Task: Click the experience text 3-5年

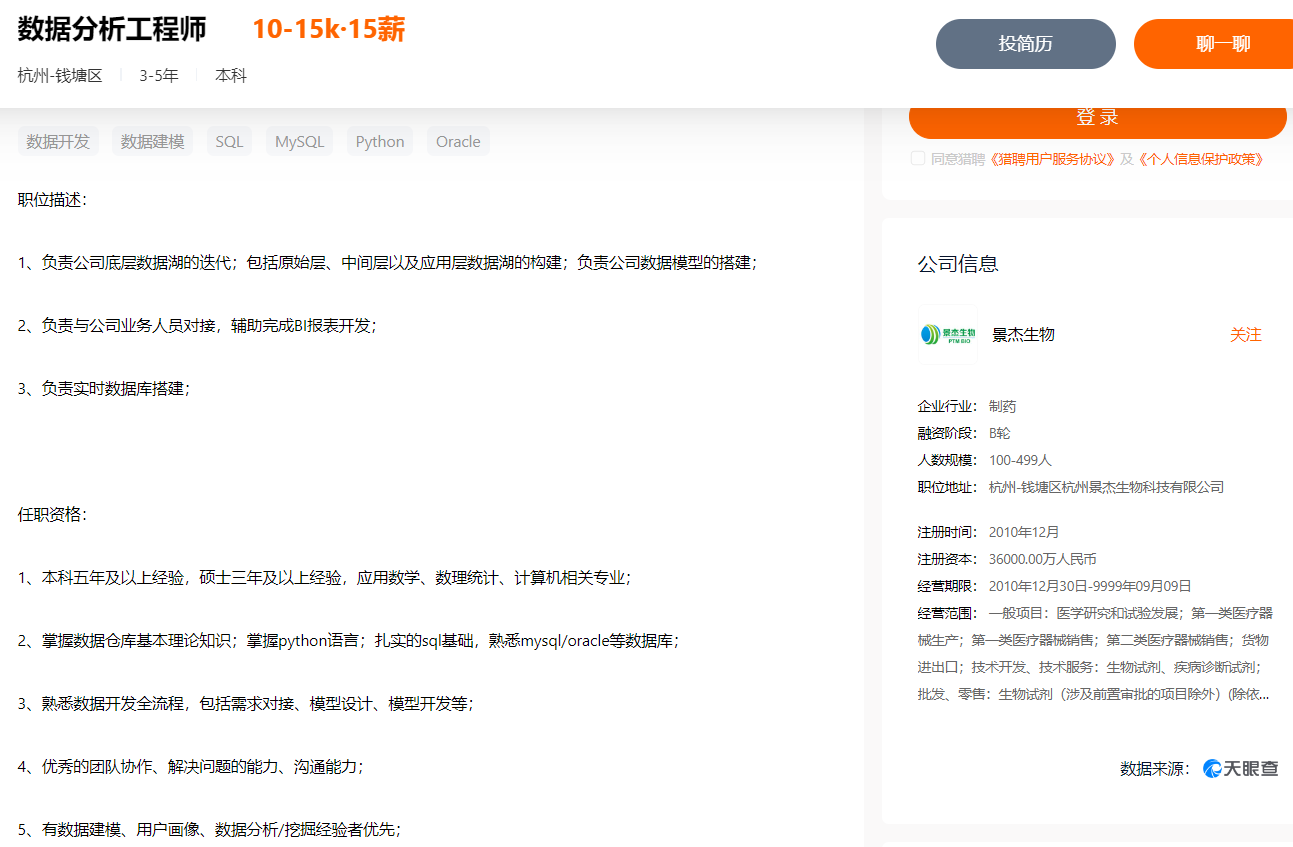Action: 159,76
